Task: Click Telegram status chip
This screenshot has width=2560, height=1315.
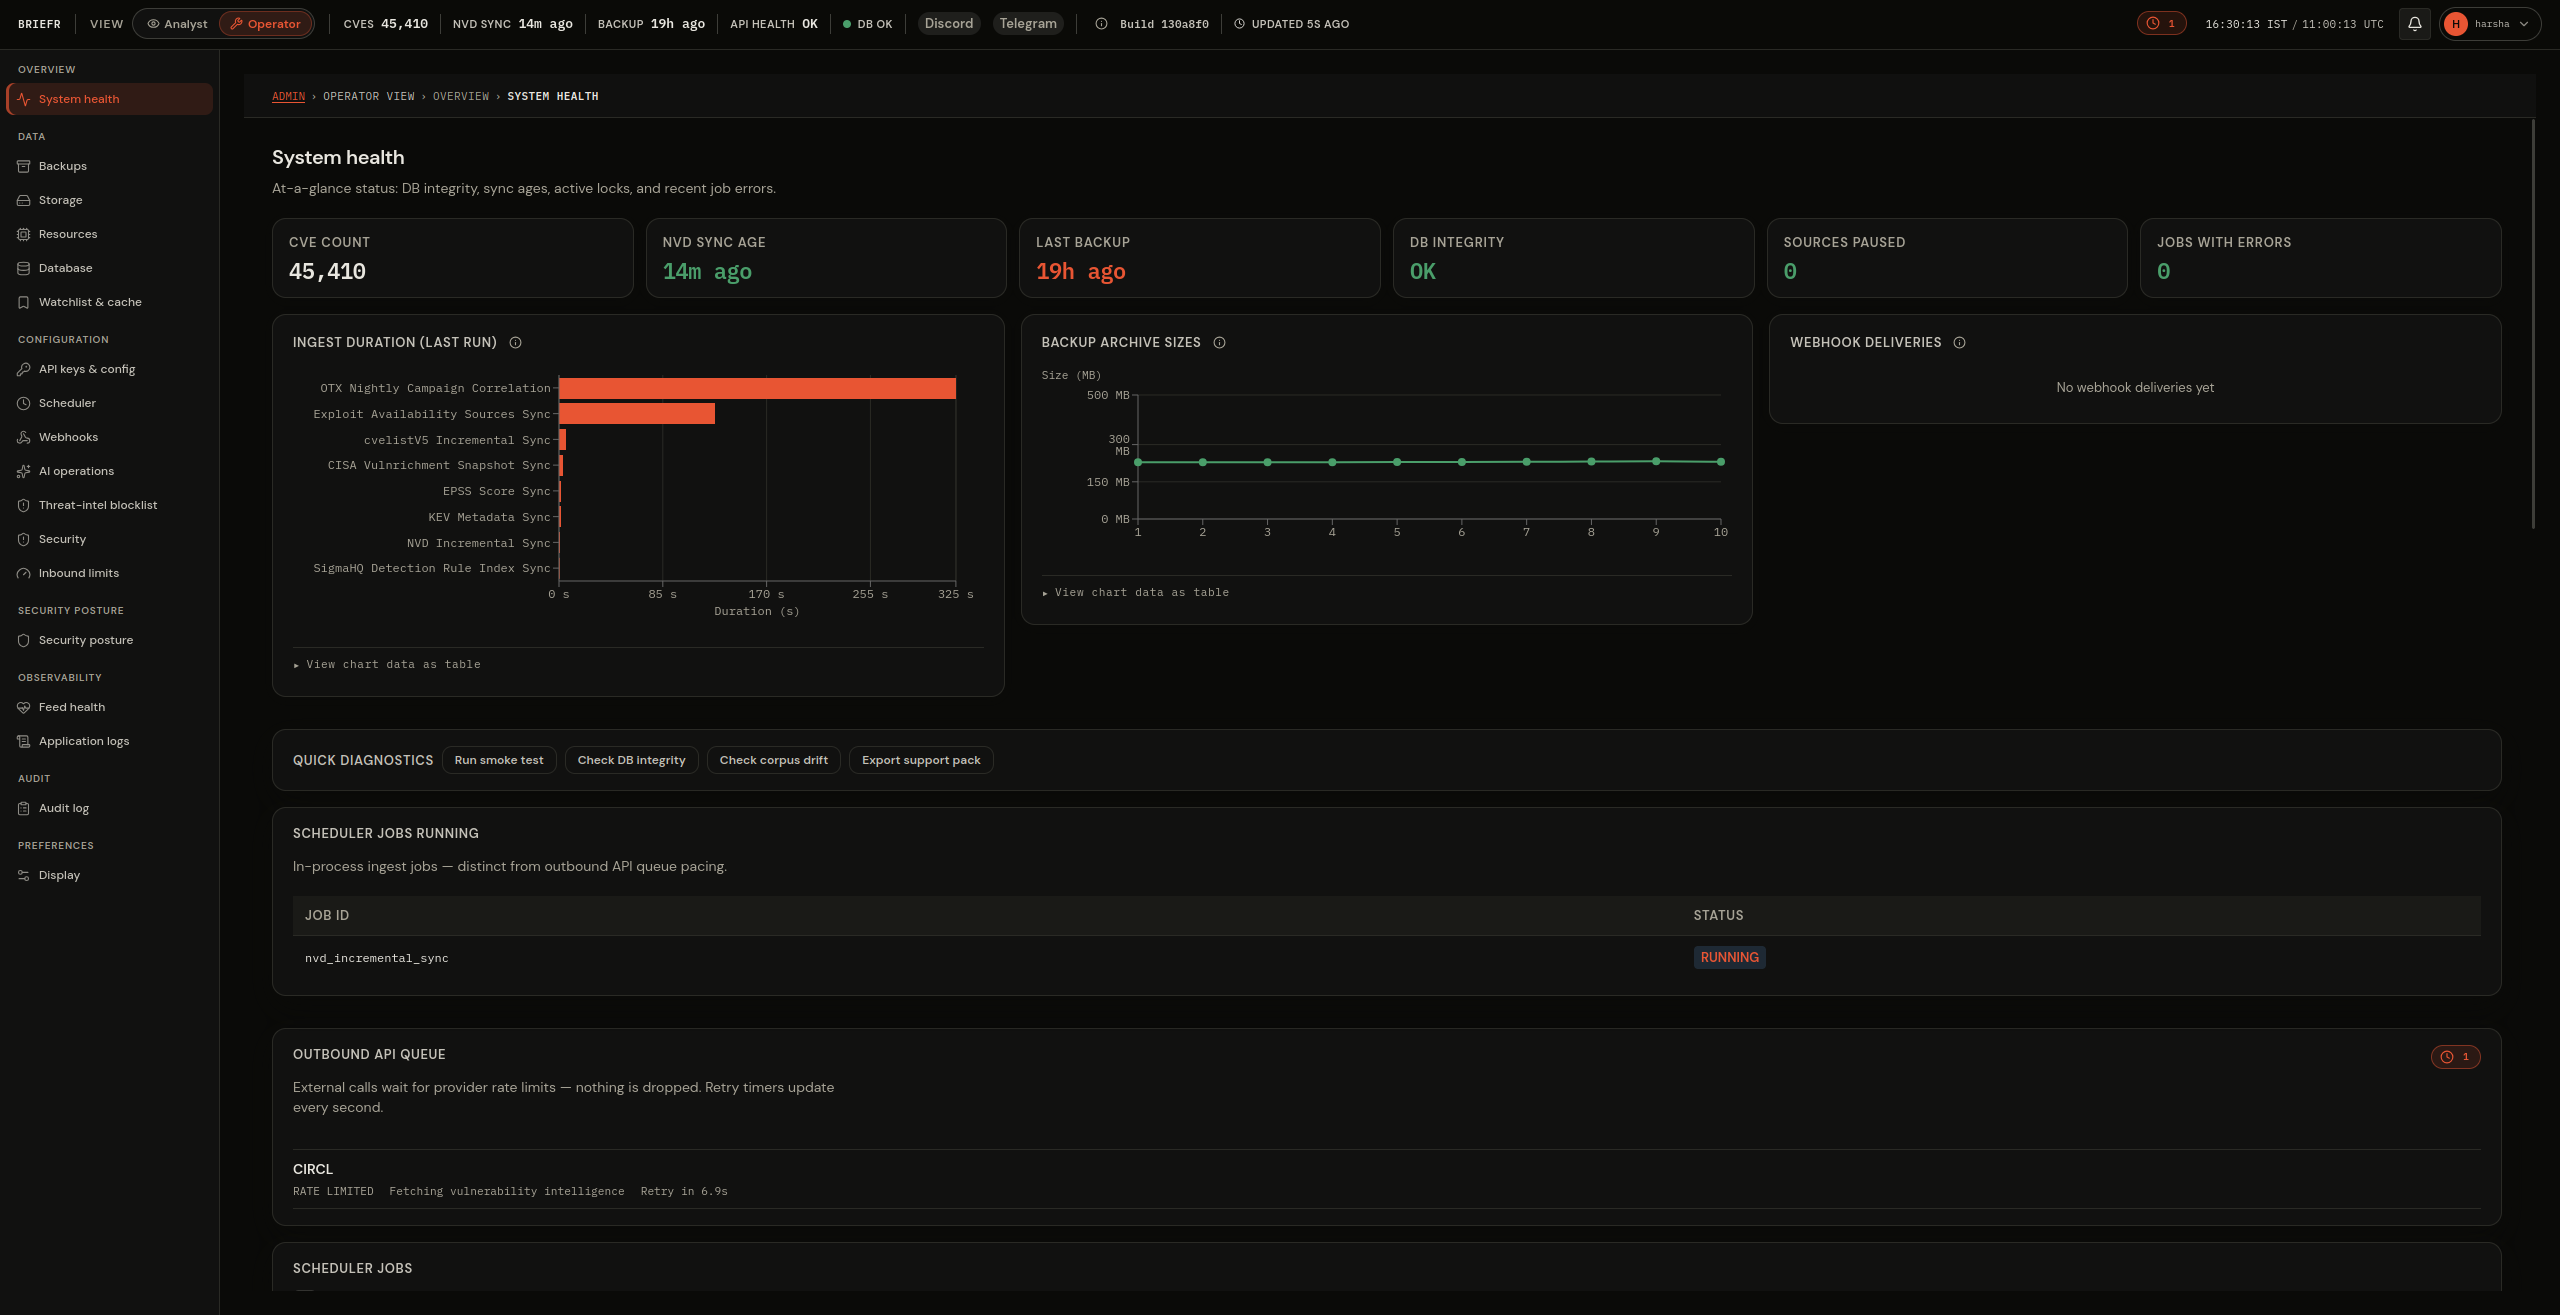Action: (1027, 24)
